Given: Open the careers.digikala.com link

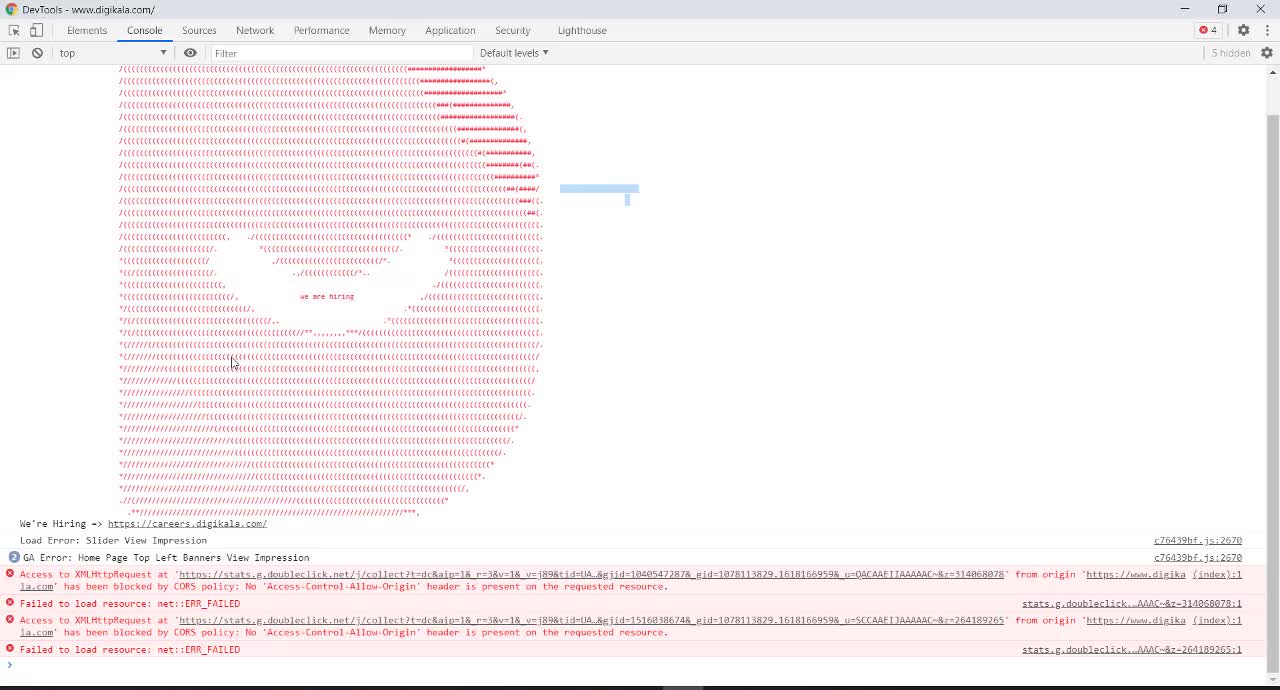Looking at the screenshot, I should tap(187, 523).
